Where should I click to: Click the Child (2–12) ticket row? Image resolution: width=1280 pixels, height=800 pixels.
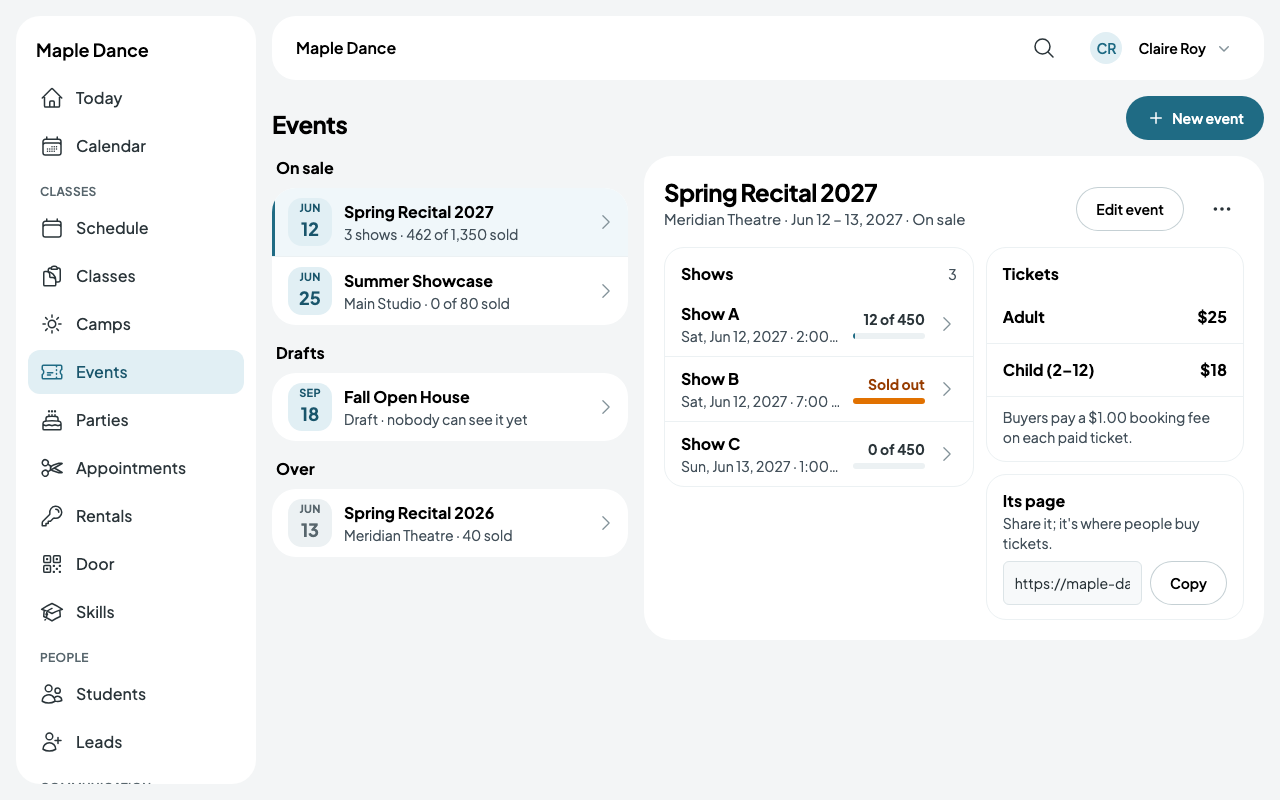[1115, 370]
